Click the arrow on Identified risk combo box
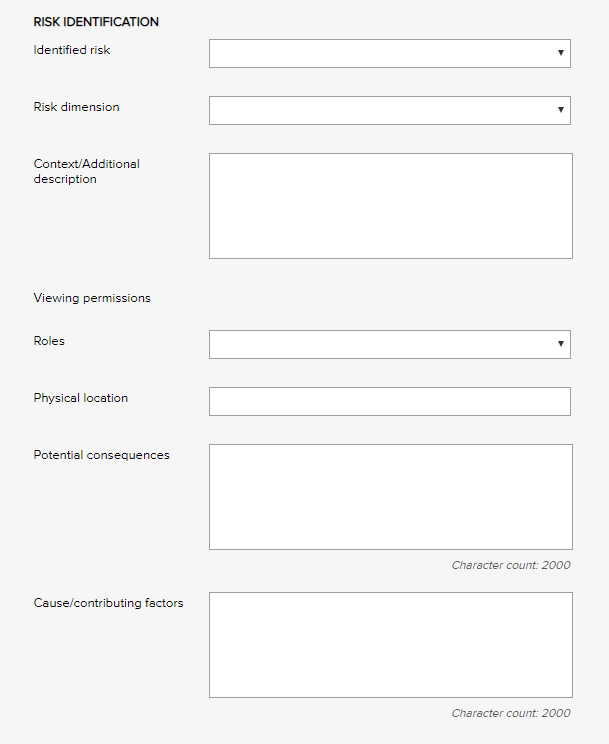Image resolution: width=609 pixels, height=744 pixels. [x=561, y=54]
